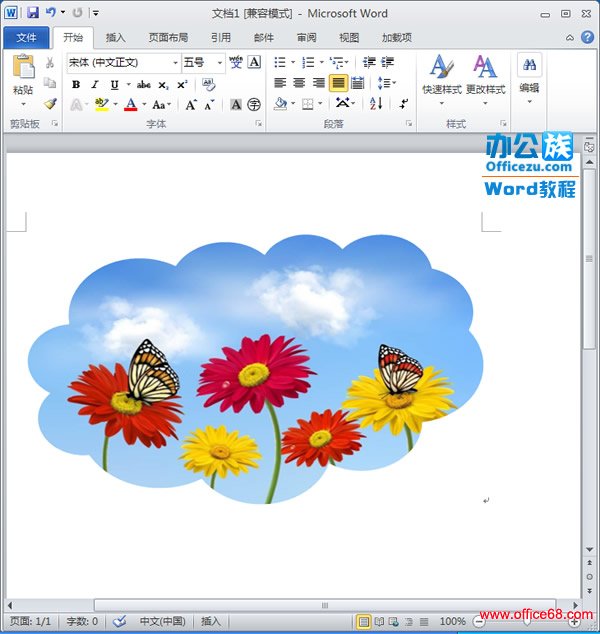
Task: Apply subscript formatting
Action: click(x=163, y=85)
